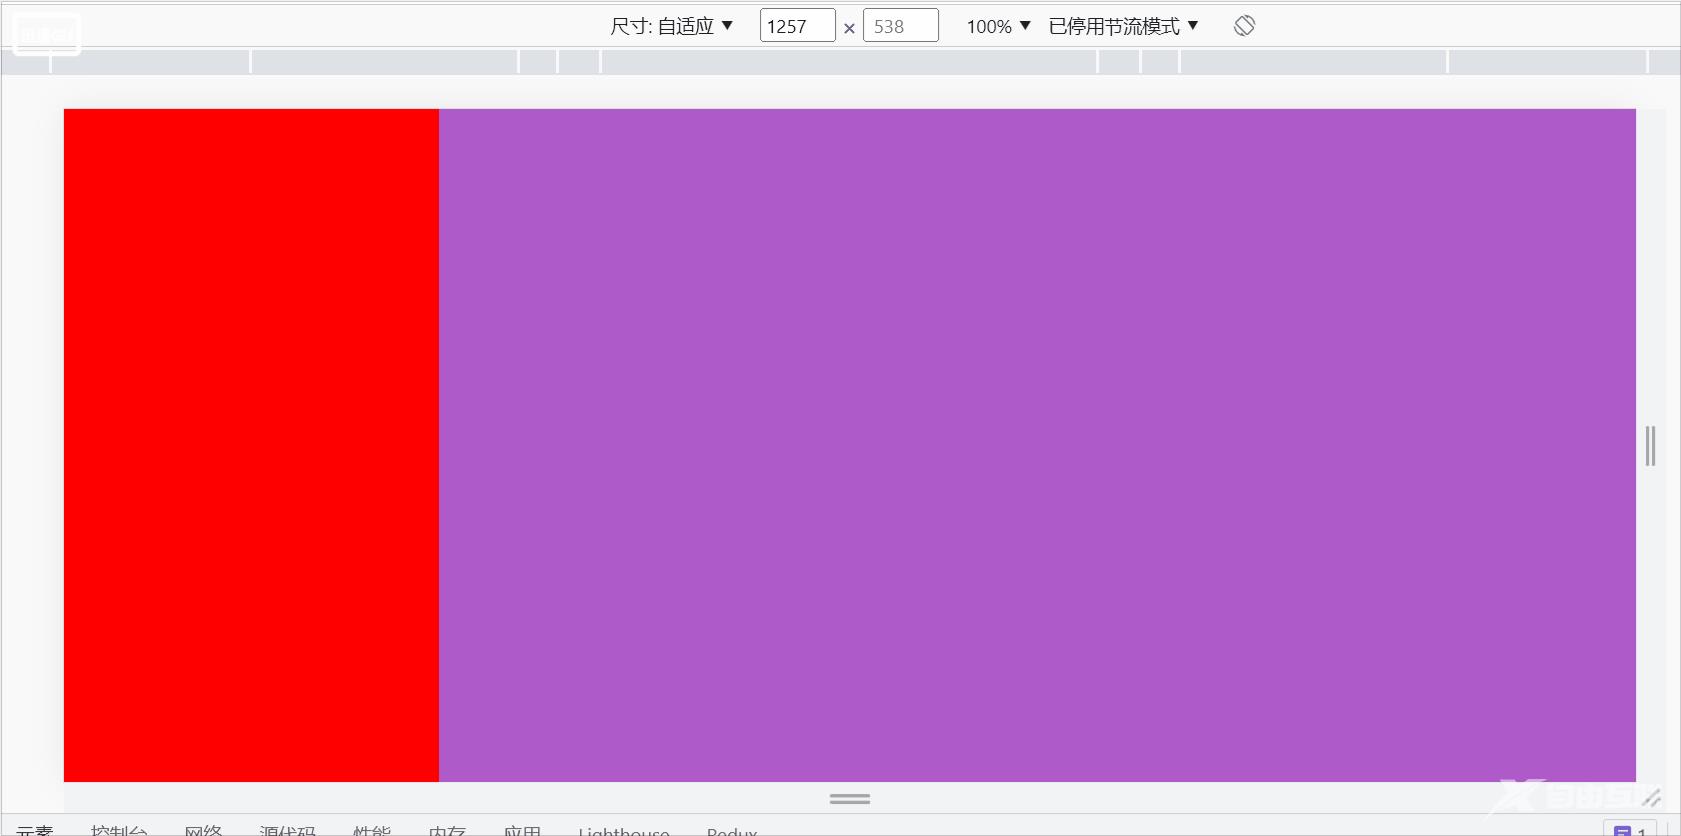Click the logo in top-left corner
Image resolution: width=1681 pixels, height=836 pixels.
click(46, 35)
